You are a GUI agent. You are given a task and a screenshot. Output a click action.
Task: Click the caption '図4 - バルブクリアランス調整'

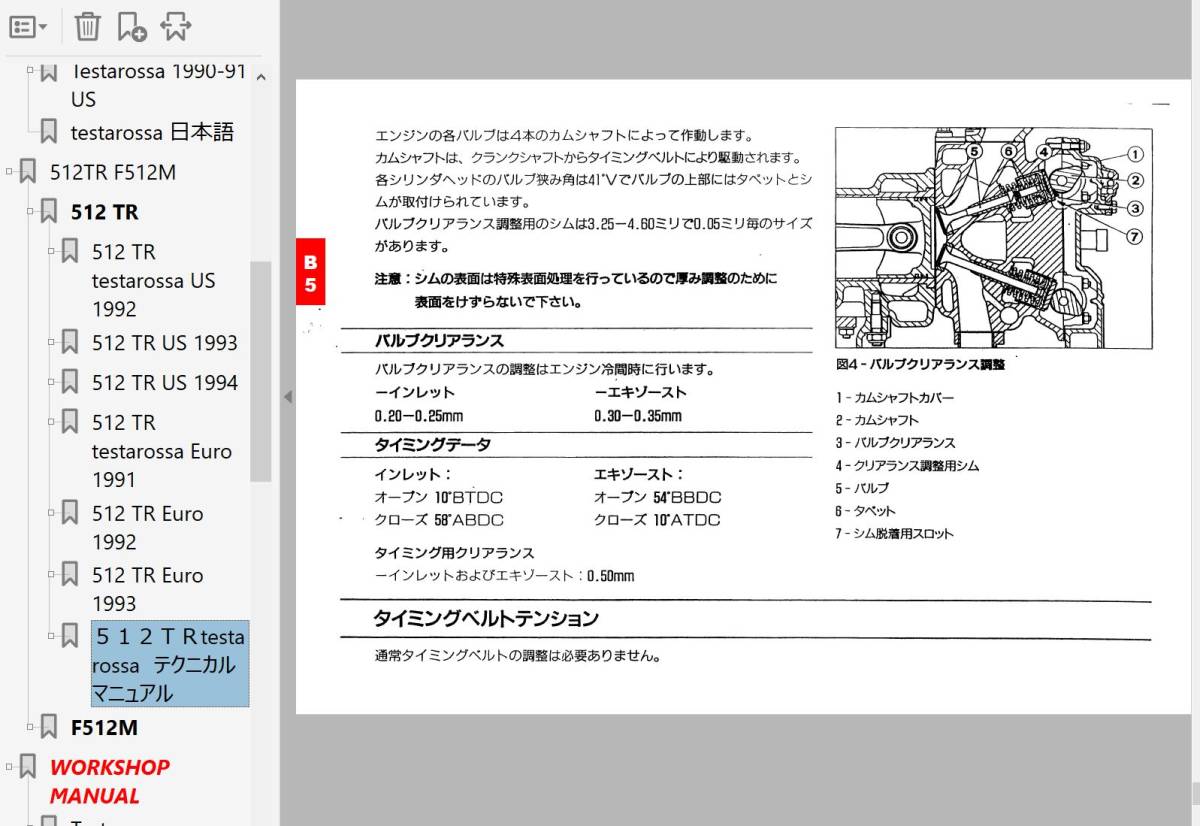coord(920,365)
